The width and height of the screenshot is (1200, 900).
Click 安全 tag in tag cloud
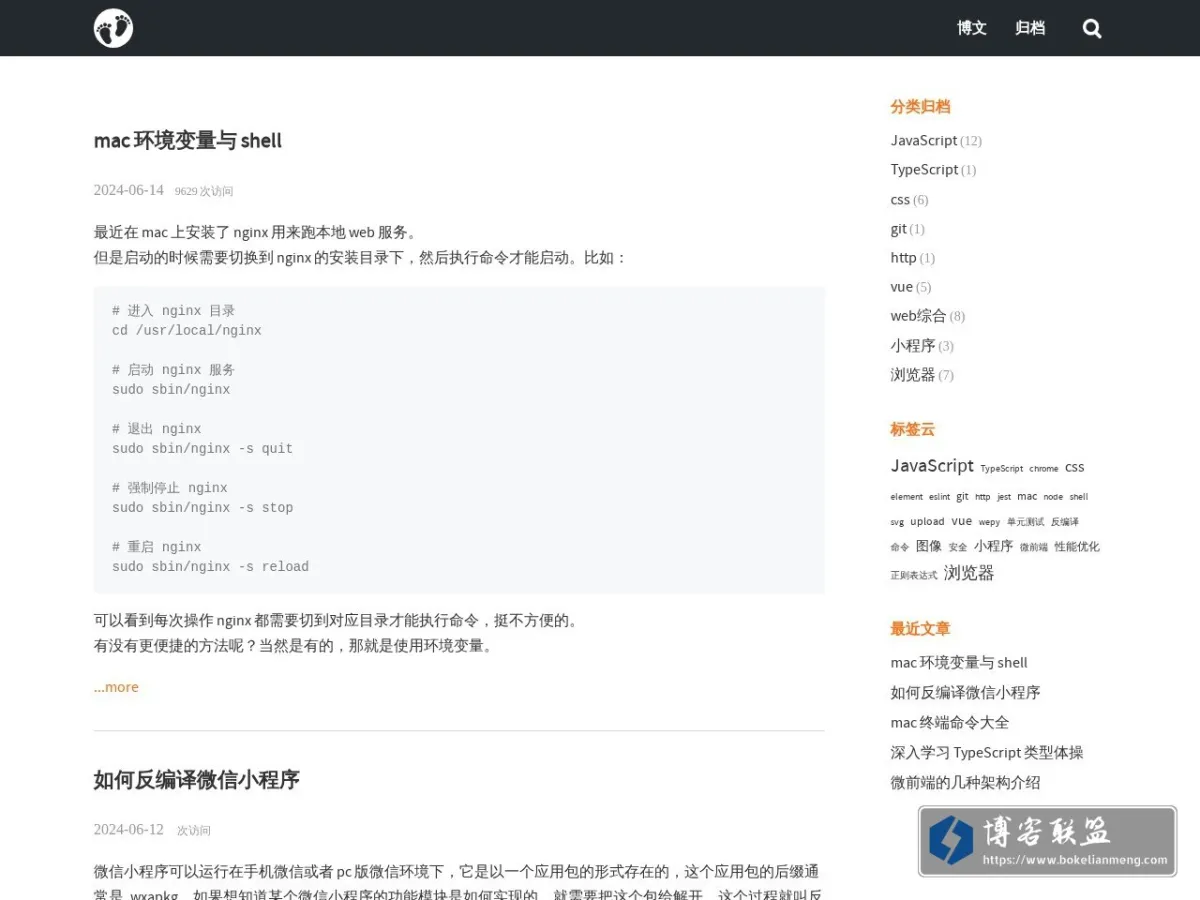tap(958, 547)
